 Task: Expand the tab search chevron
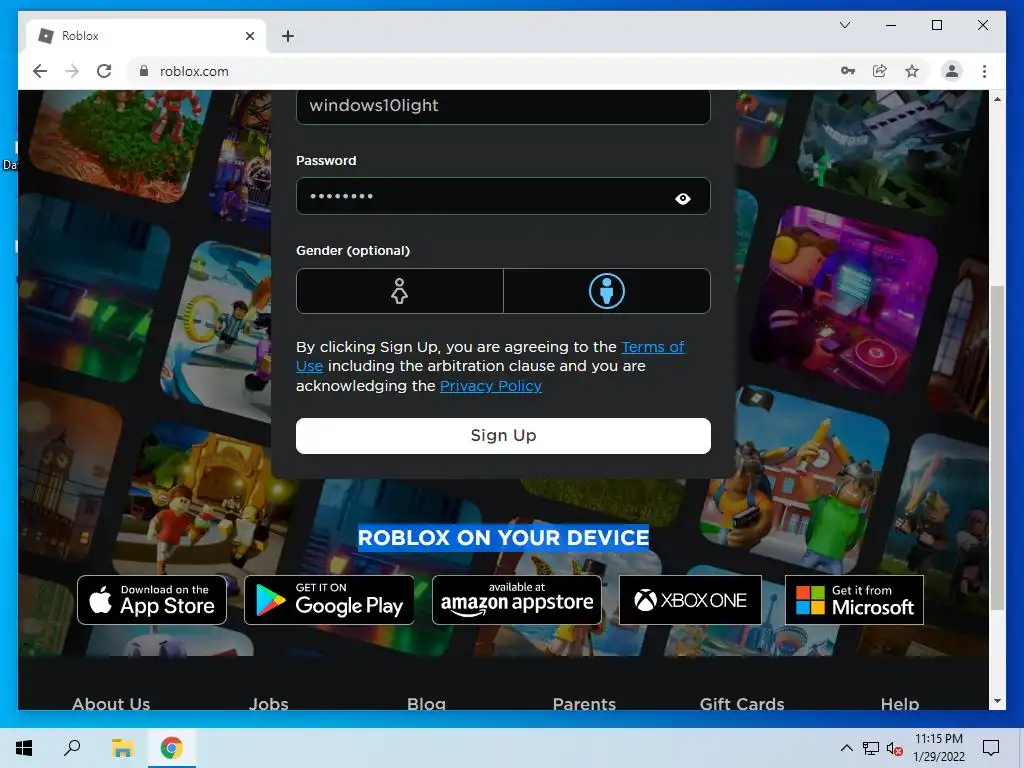[x=844, y=25]
